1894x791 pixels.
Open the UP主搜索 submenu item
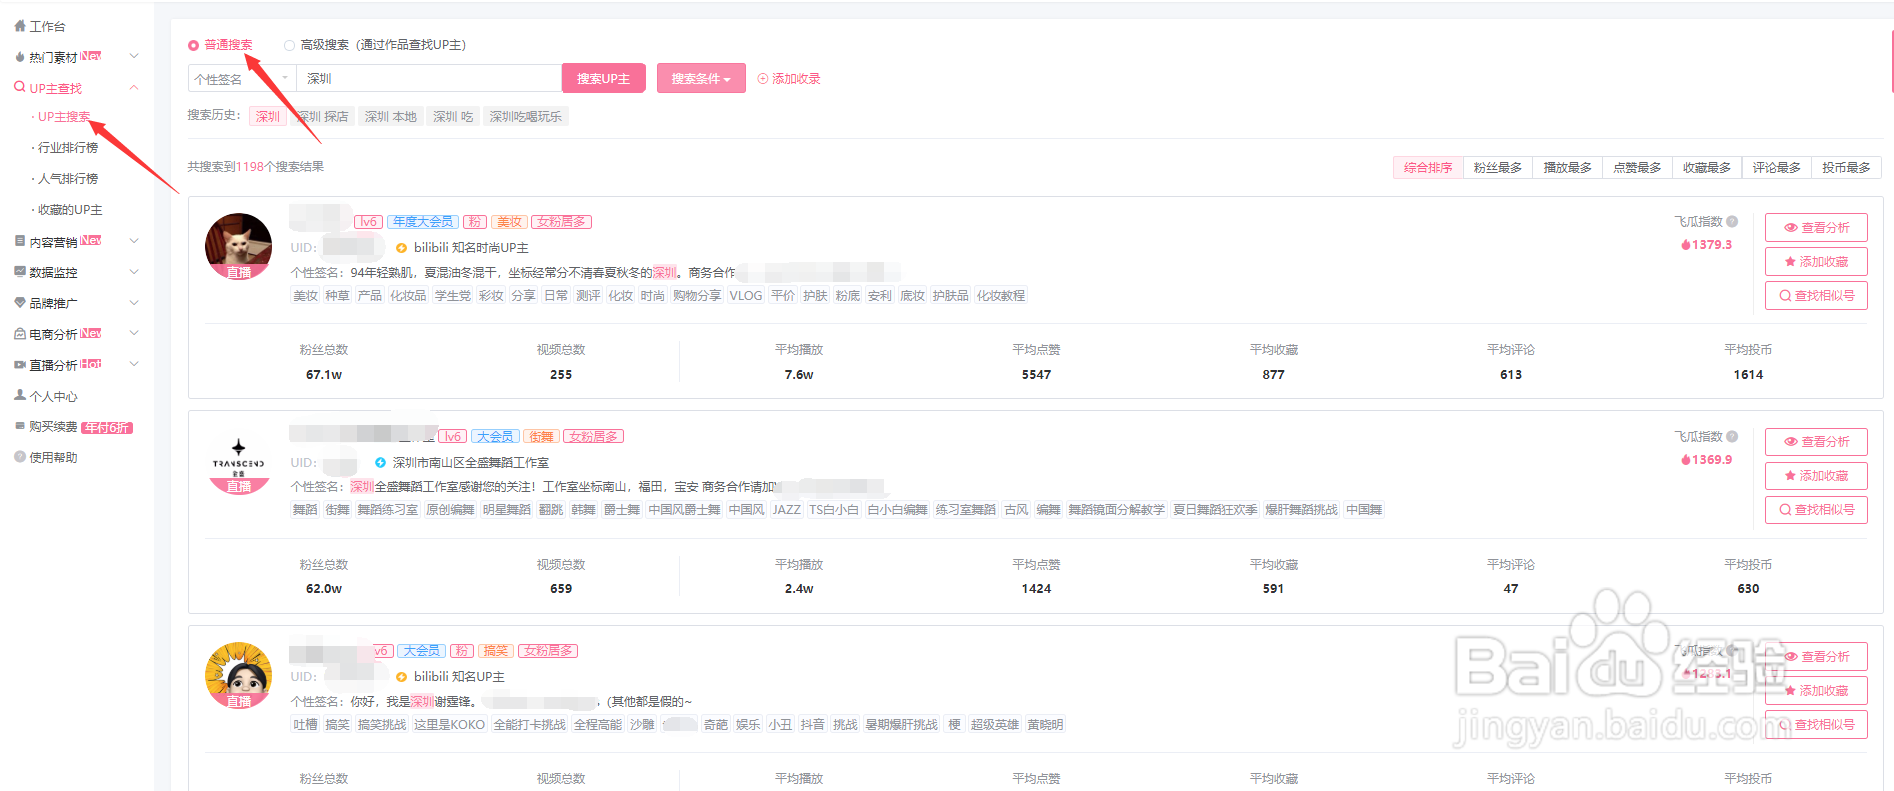(x=64, y=117)
